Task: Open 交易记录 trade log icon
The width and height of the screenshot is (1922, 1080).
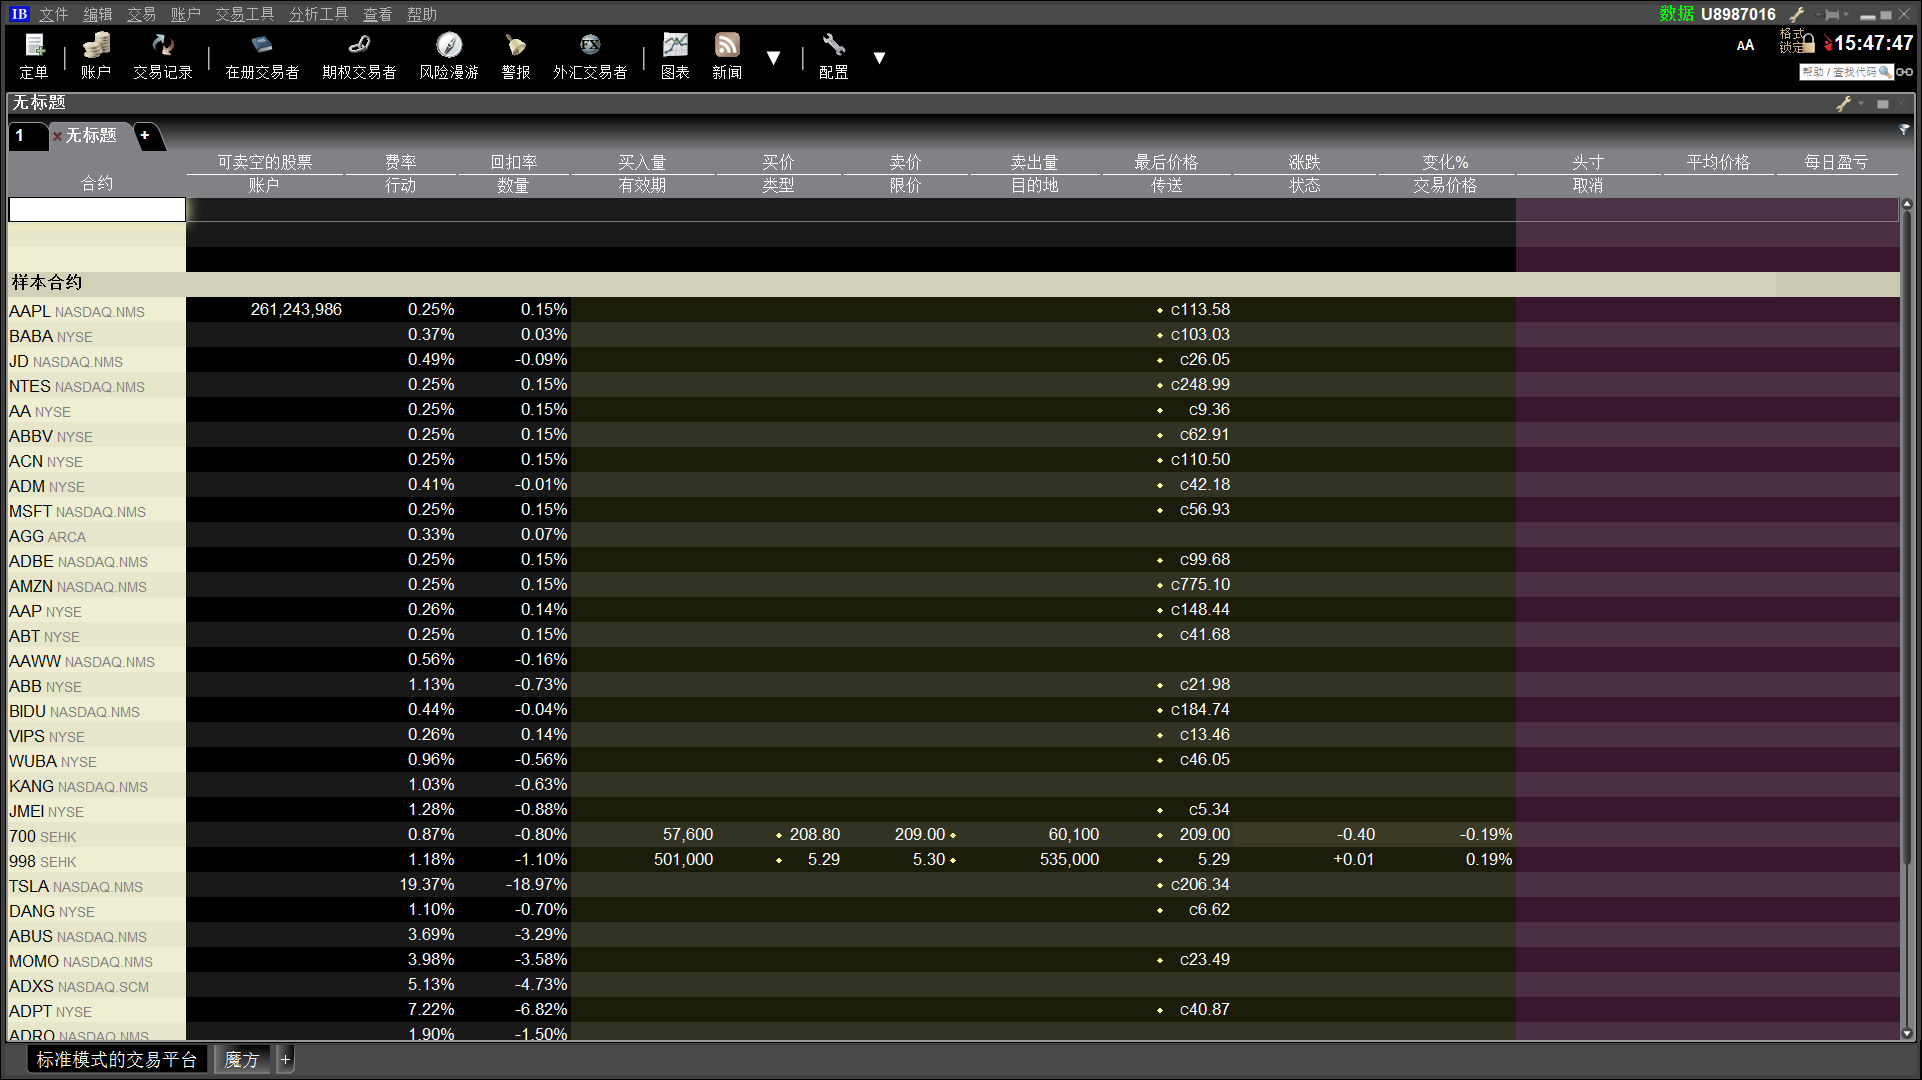Action: (162, 56)
